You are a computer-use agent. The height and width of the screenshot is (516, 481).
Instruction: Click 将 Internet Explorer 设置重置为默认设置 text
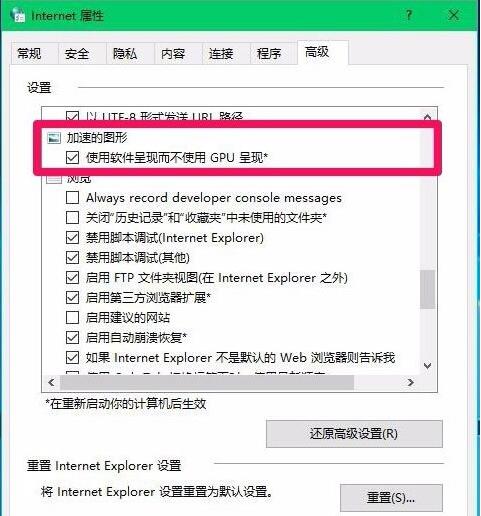(x=157, y=492)
